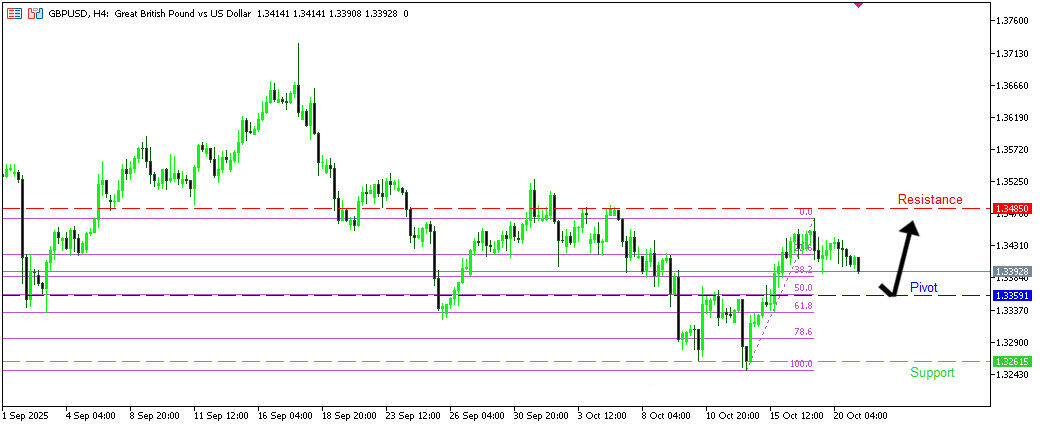Image resolution: width=1043 pixels, height=427 pixels.
Task: Click the 50.0 Fibonacci level label
Action: point(803,288)
